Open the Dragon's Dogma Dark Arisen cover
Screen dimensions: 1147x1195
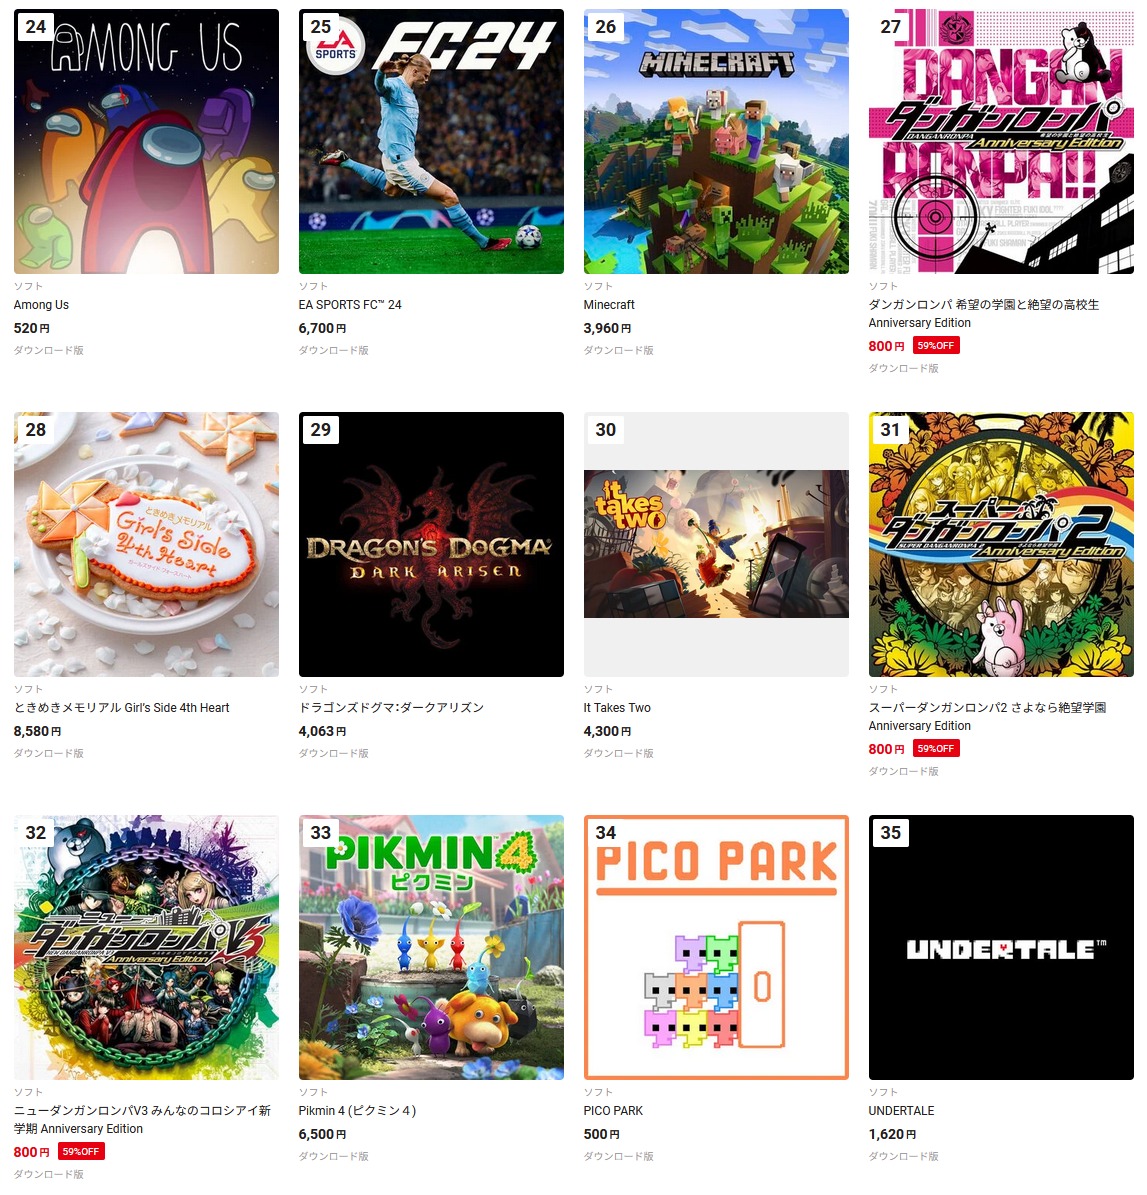tap(431, 544)
